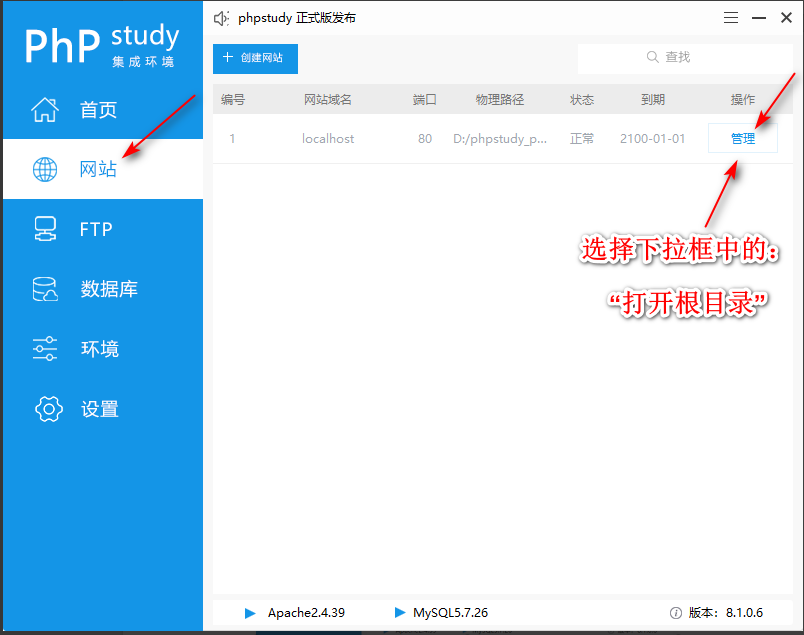Minimize the phpstudy window
Image resolution: width=804 pixels, height=635 pixels.
click(759, 18)
